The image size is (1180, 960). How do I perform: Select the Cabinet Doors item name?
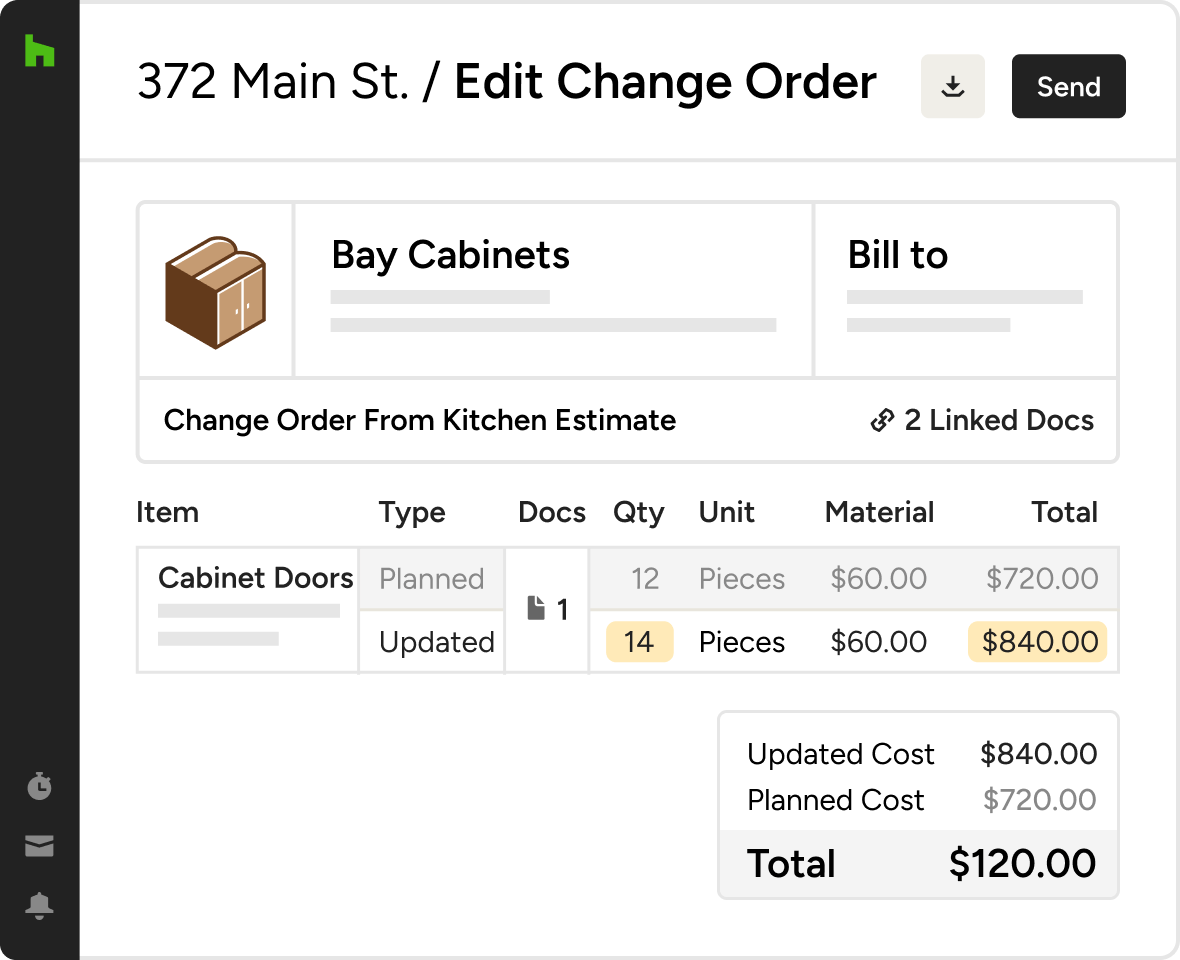[256, 578]
